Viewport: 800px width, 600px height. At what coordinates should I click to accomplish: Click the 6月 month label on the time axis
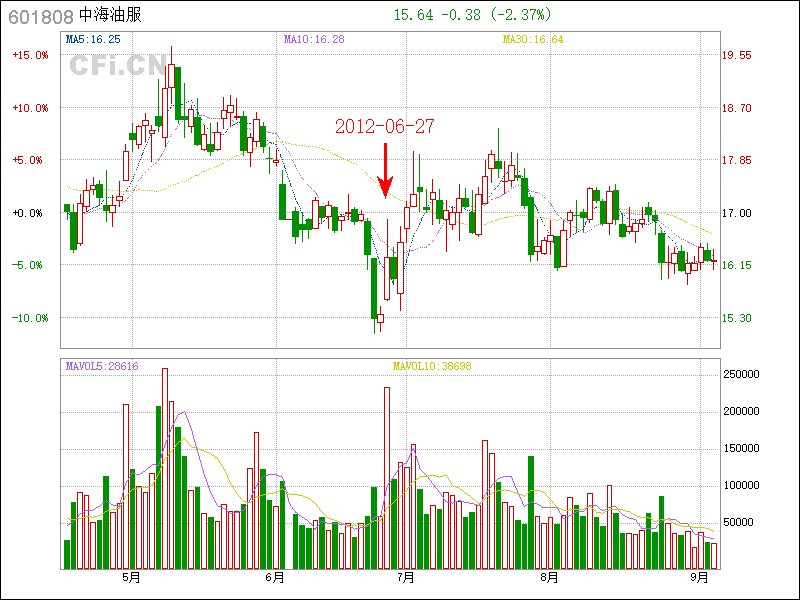coord(275,577)
